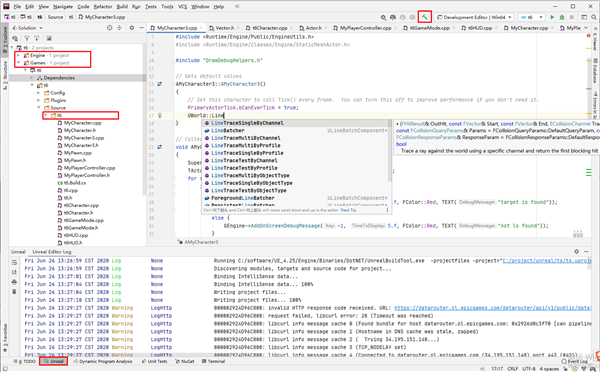Screen dimensions: 600x372
Task: Open the Build menu
Action: (122, 7)
